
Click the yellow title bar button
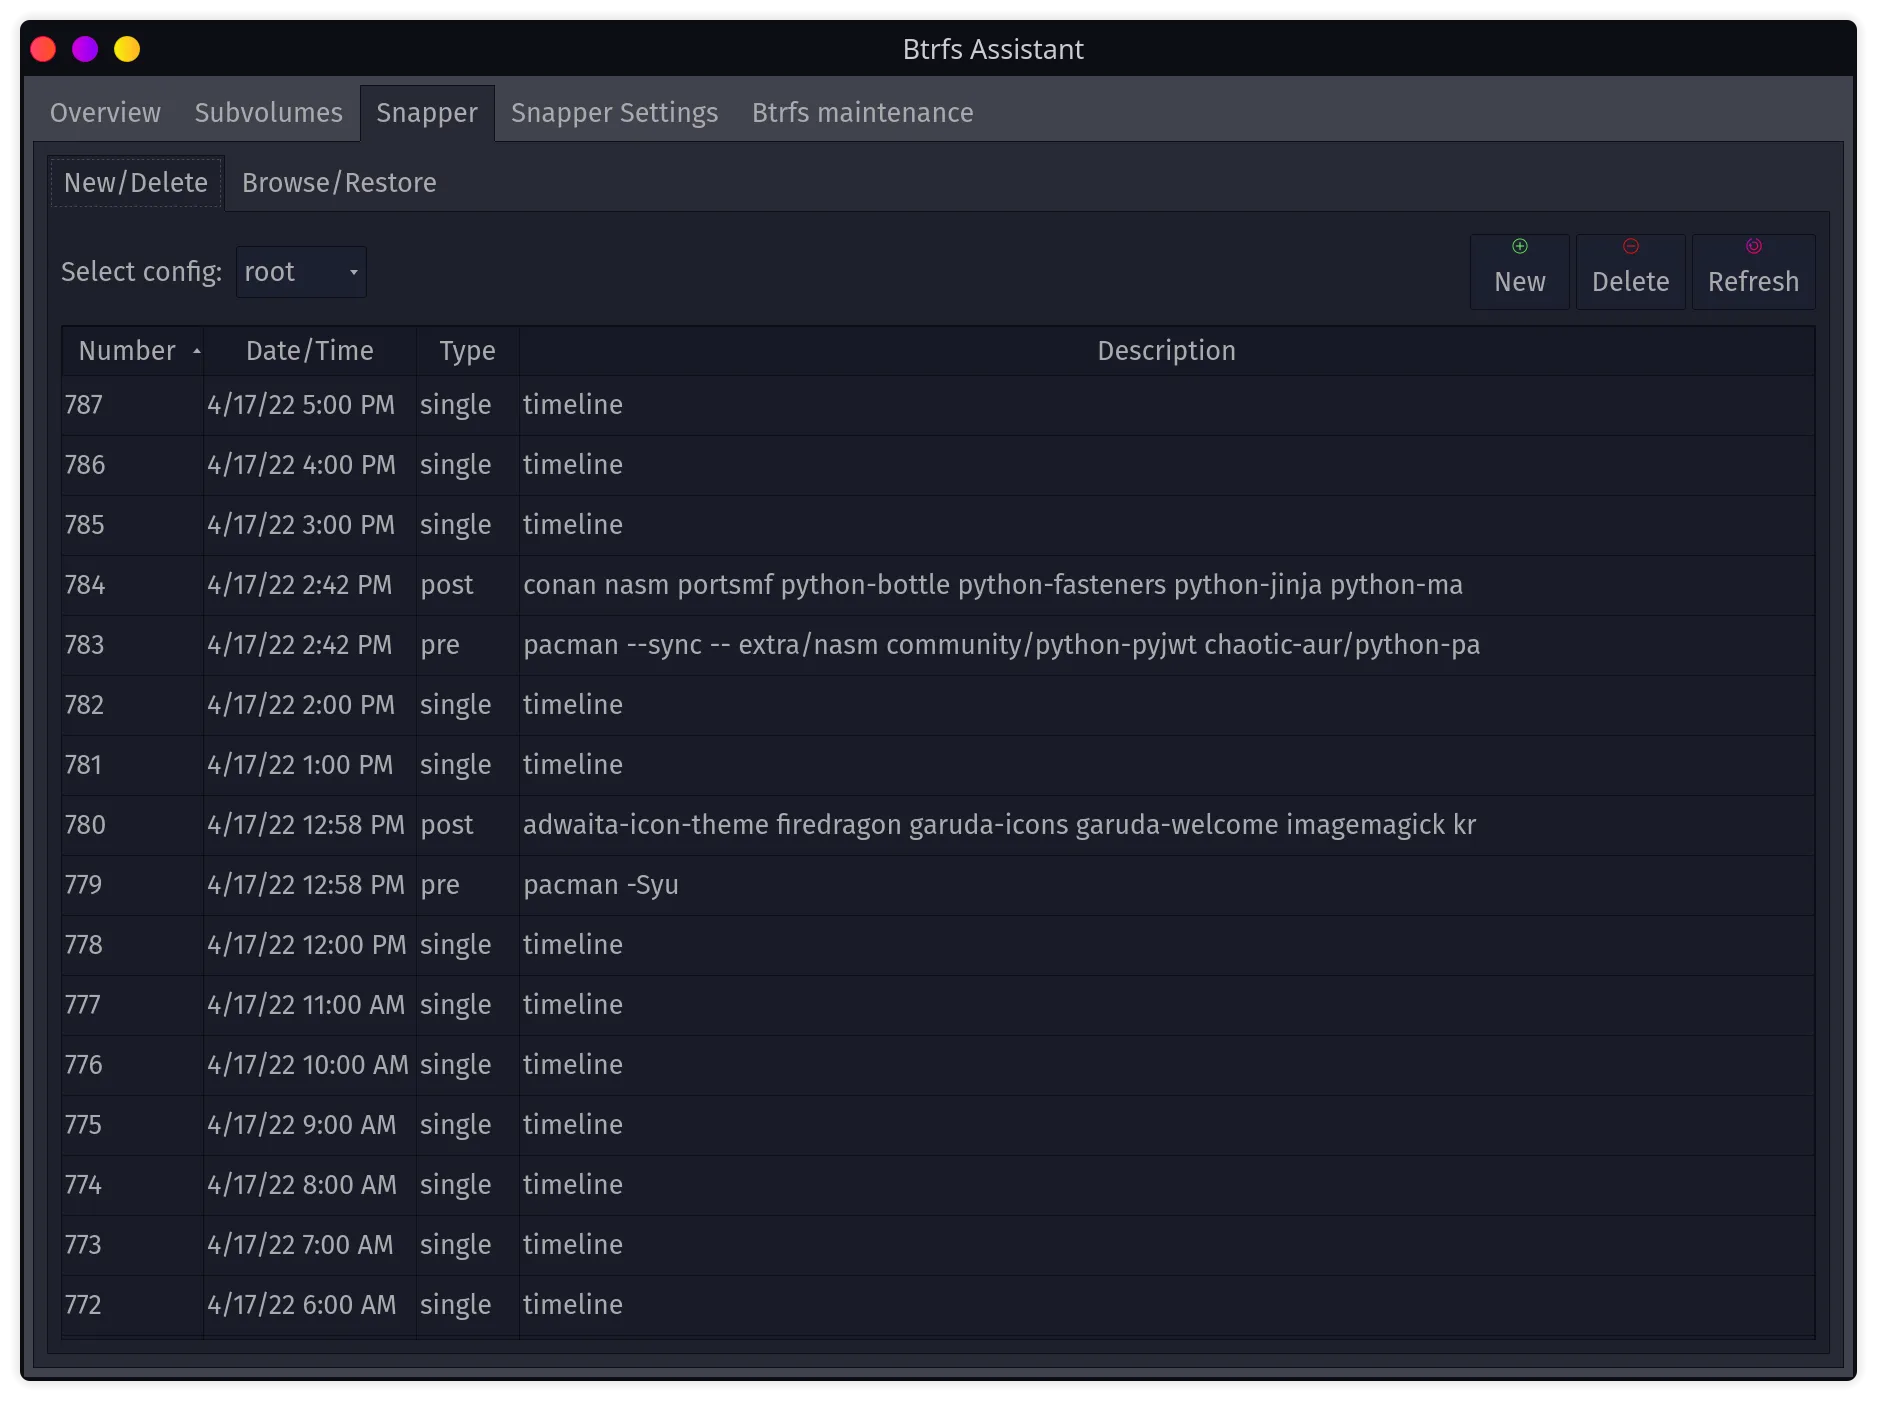(x=127, y=49)
